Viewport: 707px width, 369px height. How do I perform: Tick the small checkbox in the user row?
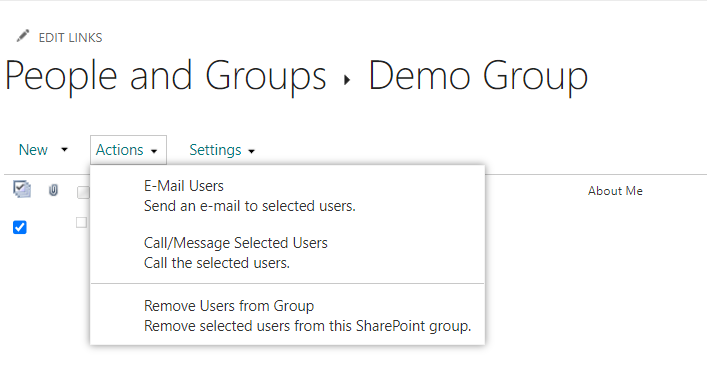tap(82, 222)
